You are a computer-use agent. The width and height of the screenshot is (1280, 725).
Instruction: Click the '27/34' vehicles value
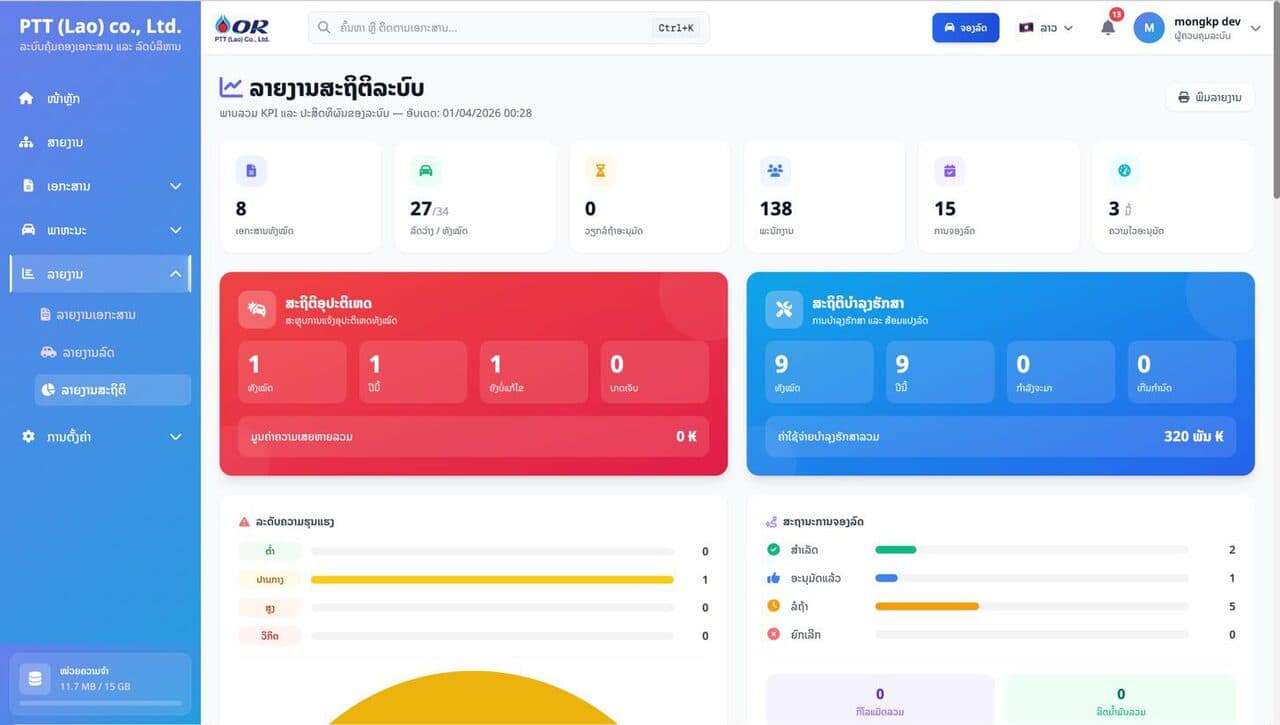[430, 209]
